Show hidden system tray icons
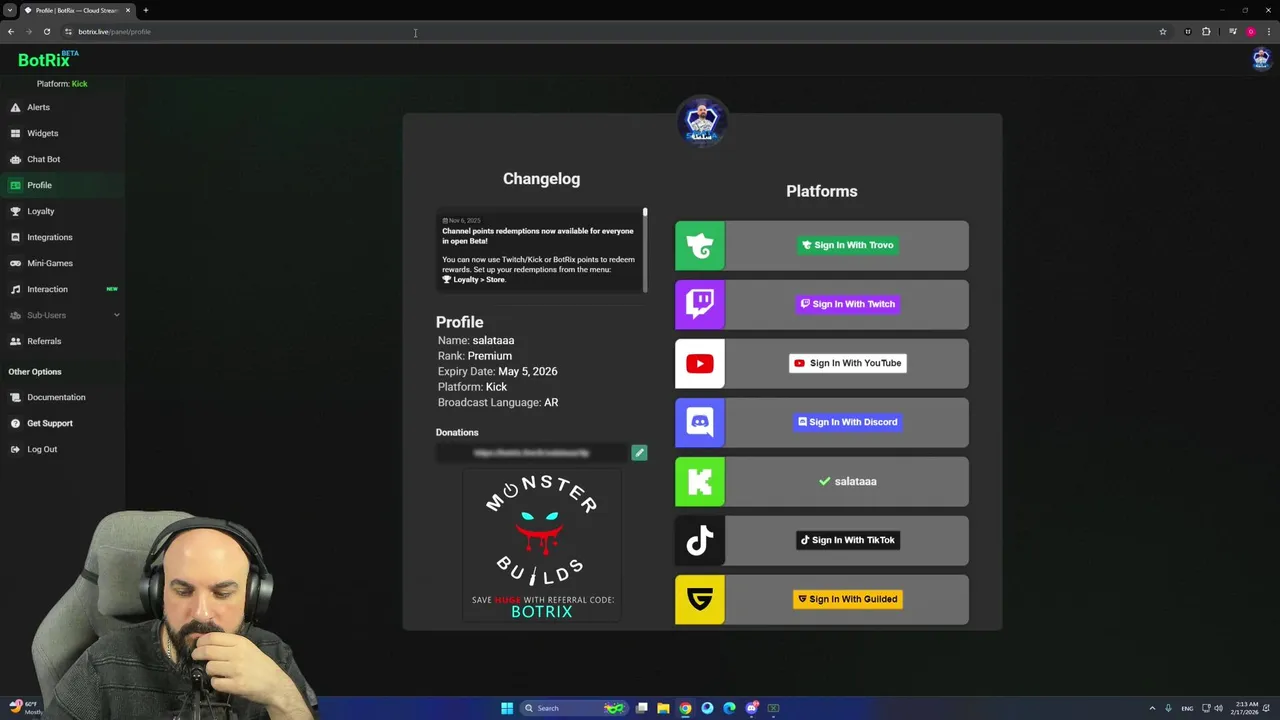The width and height of the screenshot is (1280, 720). click(x=1152, y=708)
